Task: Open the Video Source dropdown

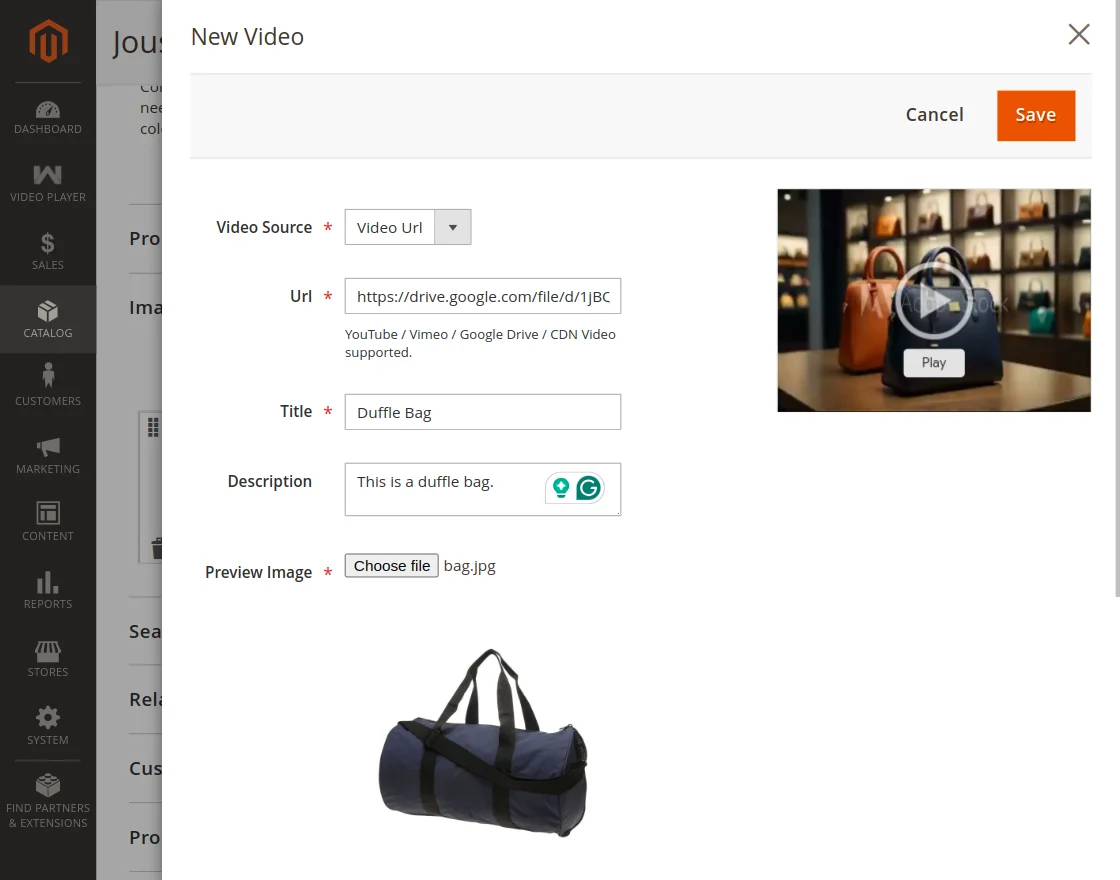Action: [452, 227]
